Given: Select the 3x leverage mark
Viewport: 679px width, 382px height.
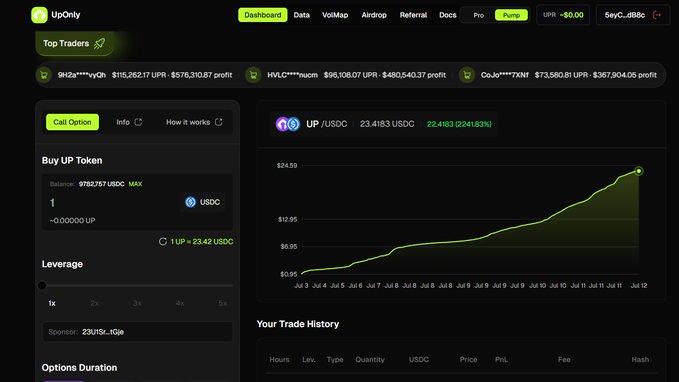Looking at the screenshot, I should click(x=137, y=303).
